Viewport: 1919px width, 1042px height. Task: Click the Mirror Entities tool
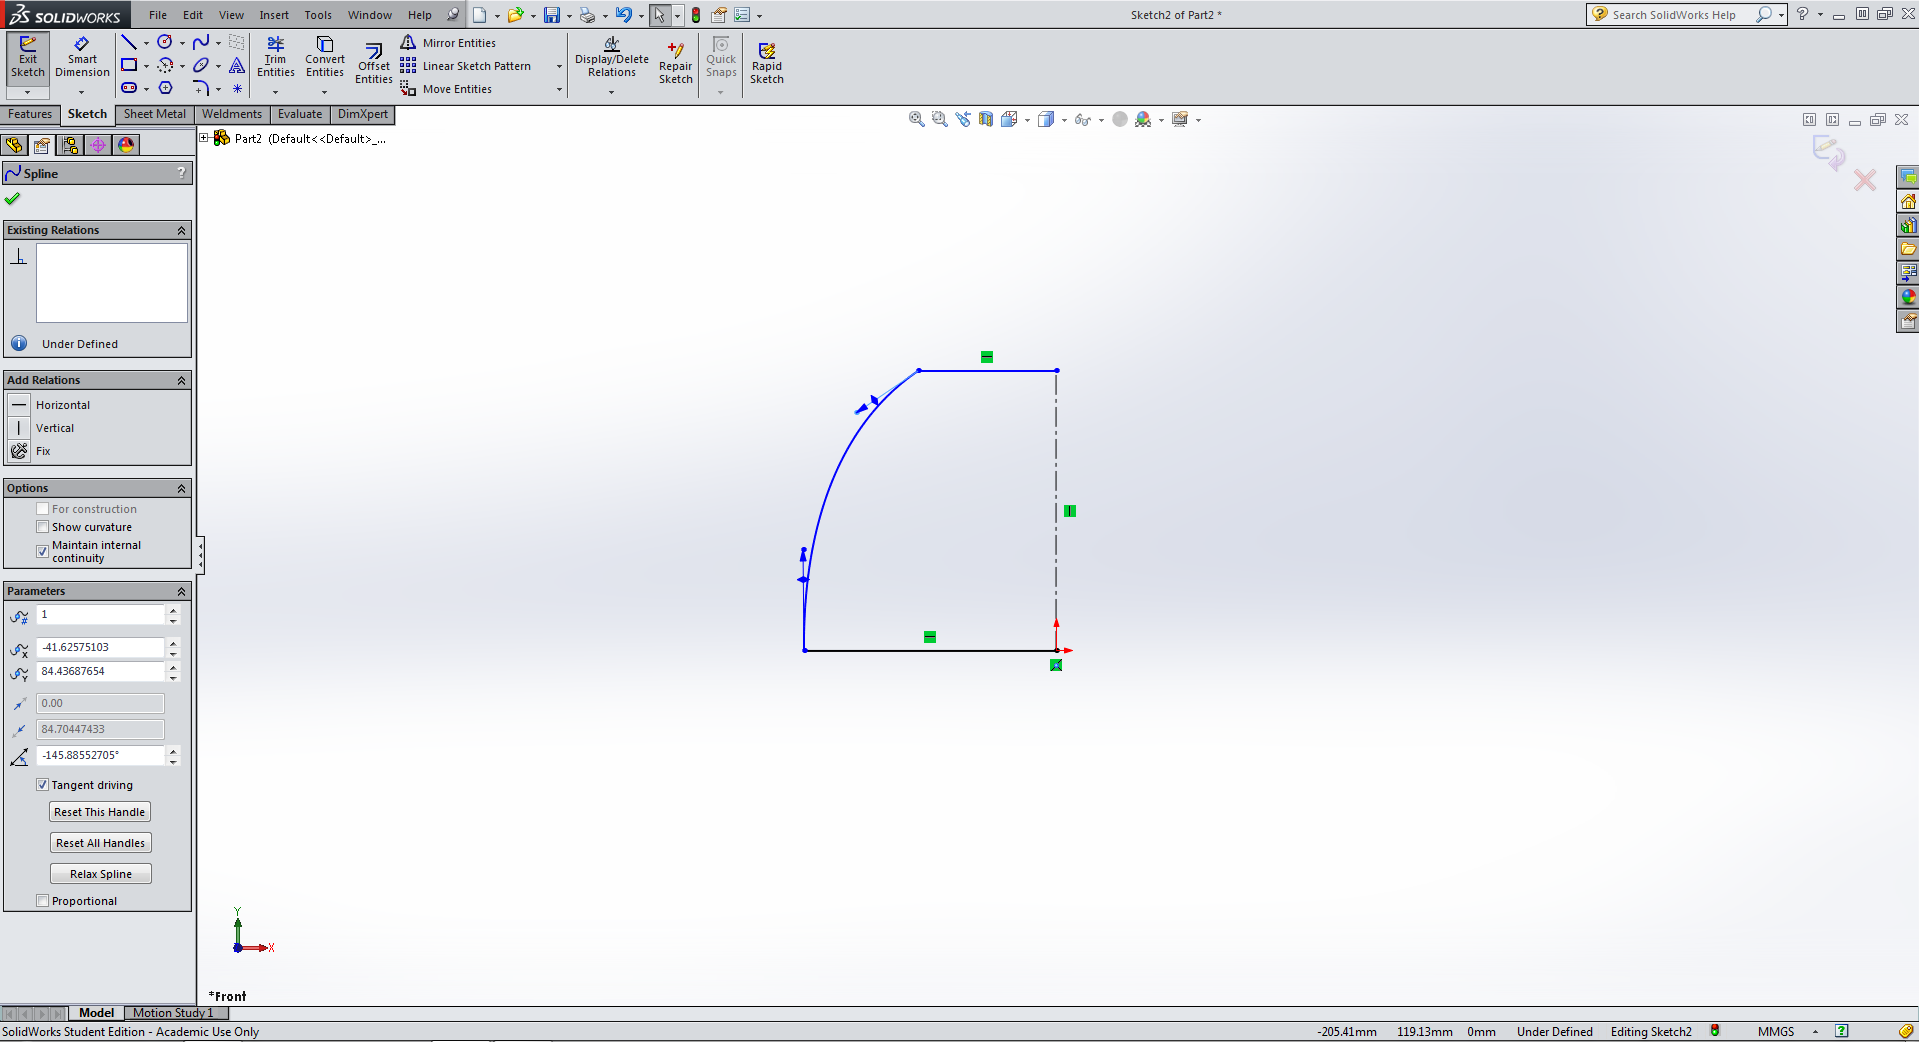448,43
